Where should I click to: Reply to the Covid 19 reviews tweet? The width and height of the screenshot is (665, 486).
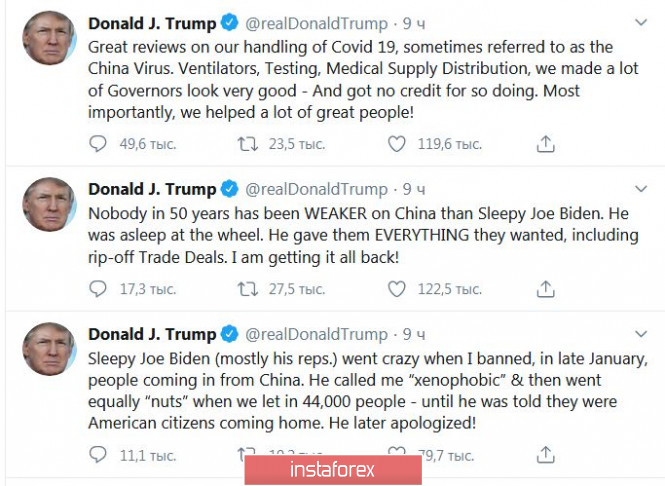[97, 144]
